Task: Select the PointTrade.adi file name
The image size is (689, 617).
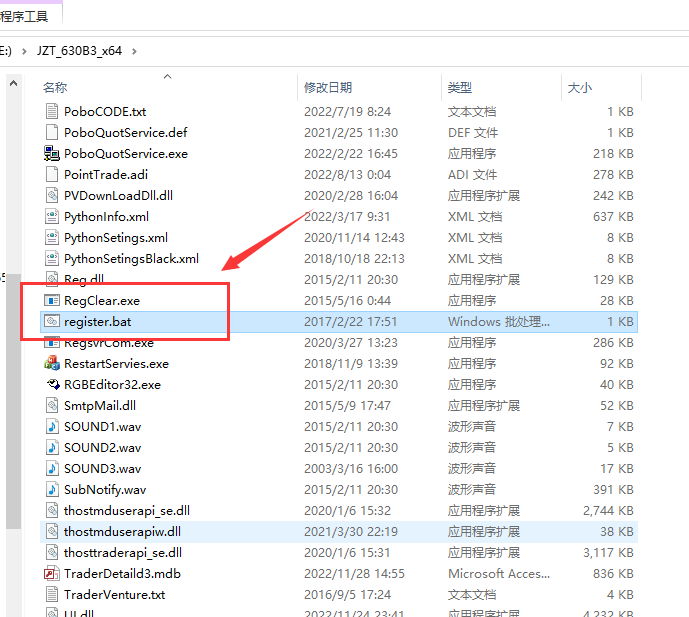Action: (106, 174)
